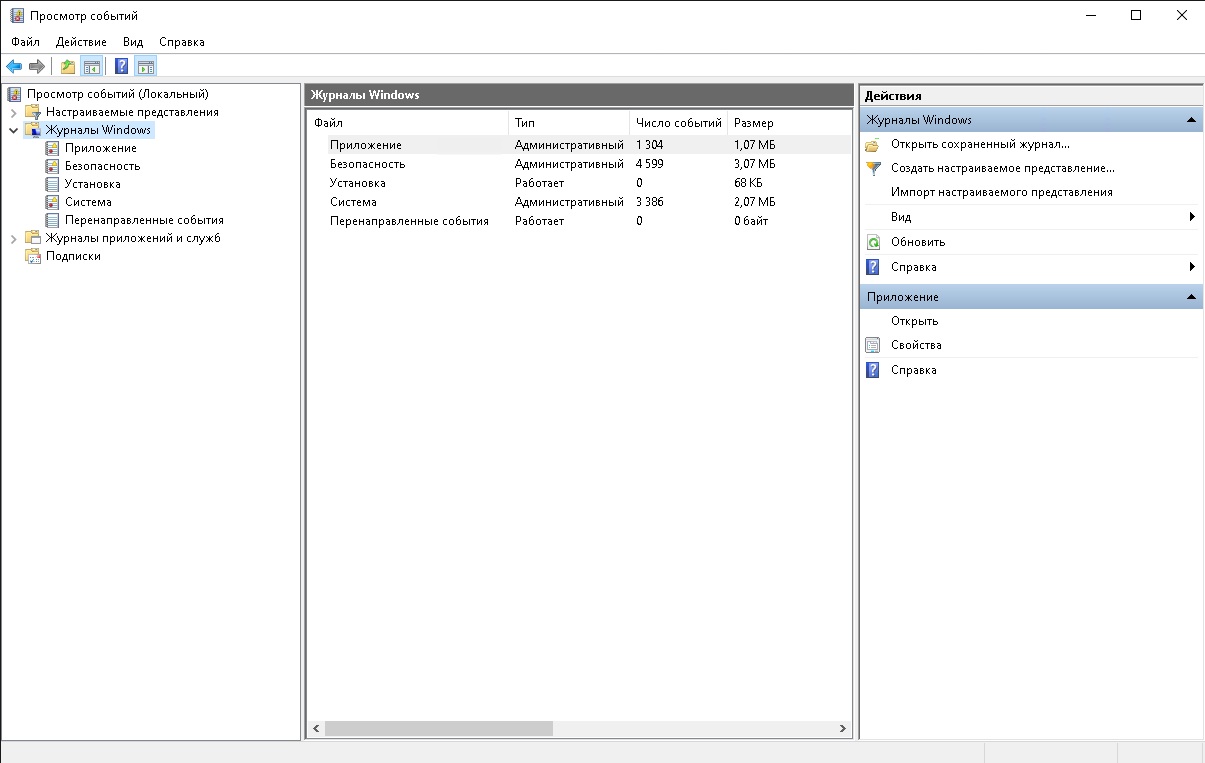The width and height of the screenshot is (1205, 763).
Task: Click the refresh icon next to Обновить
Action: [873, 242]
